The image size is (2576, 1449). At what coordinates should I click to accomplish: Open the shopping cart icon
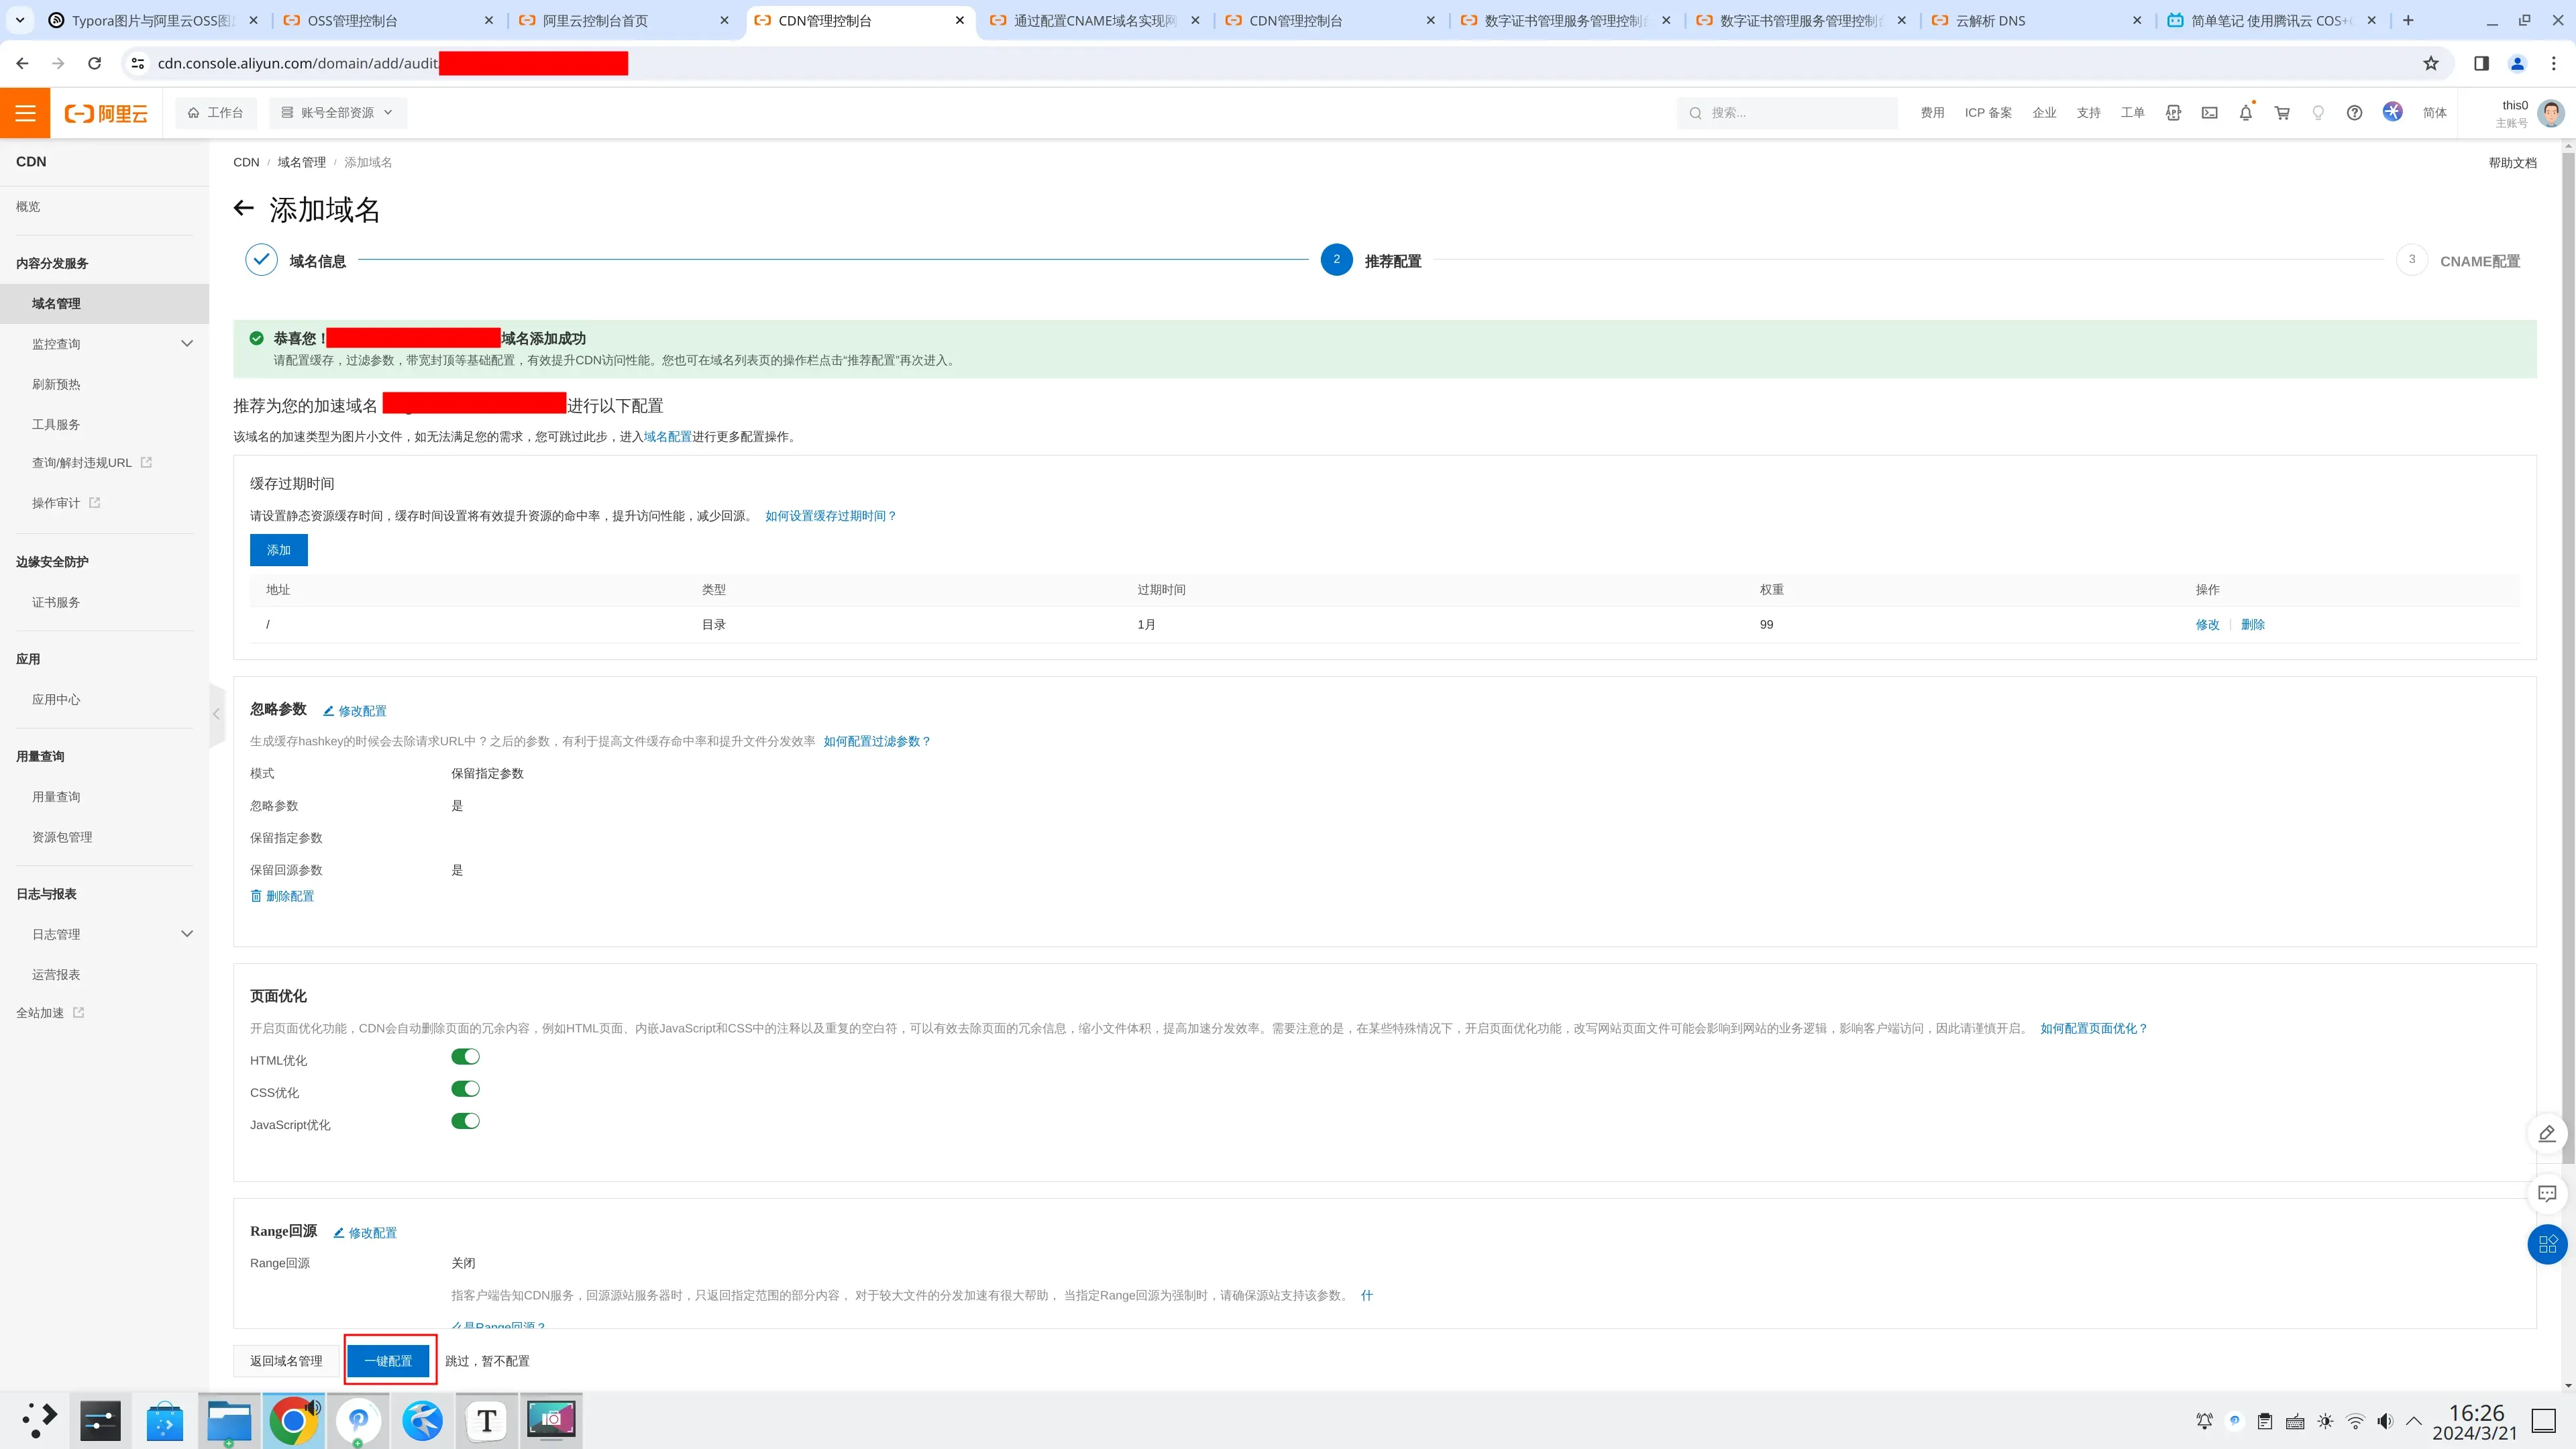click(x=2282, y=113)
